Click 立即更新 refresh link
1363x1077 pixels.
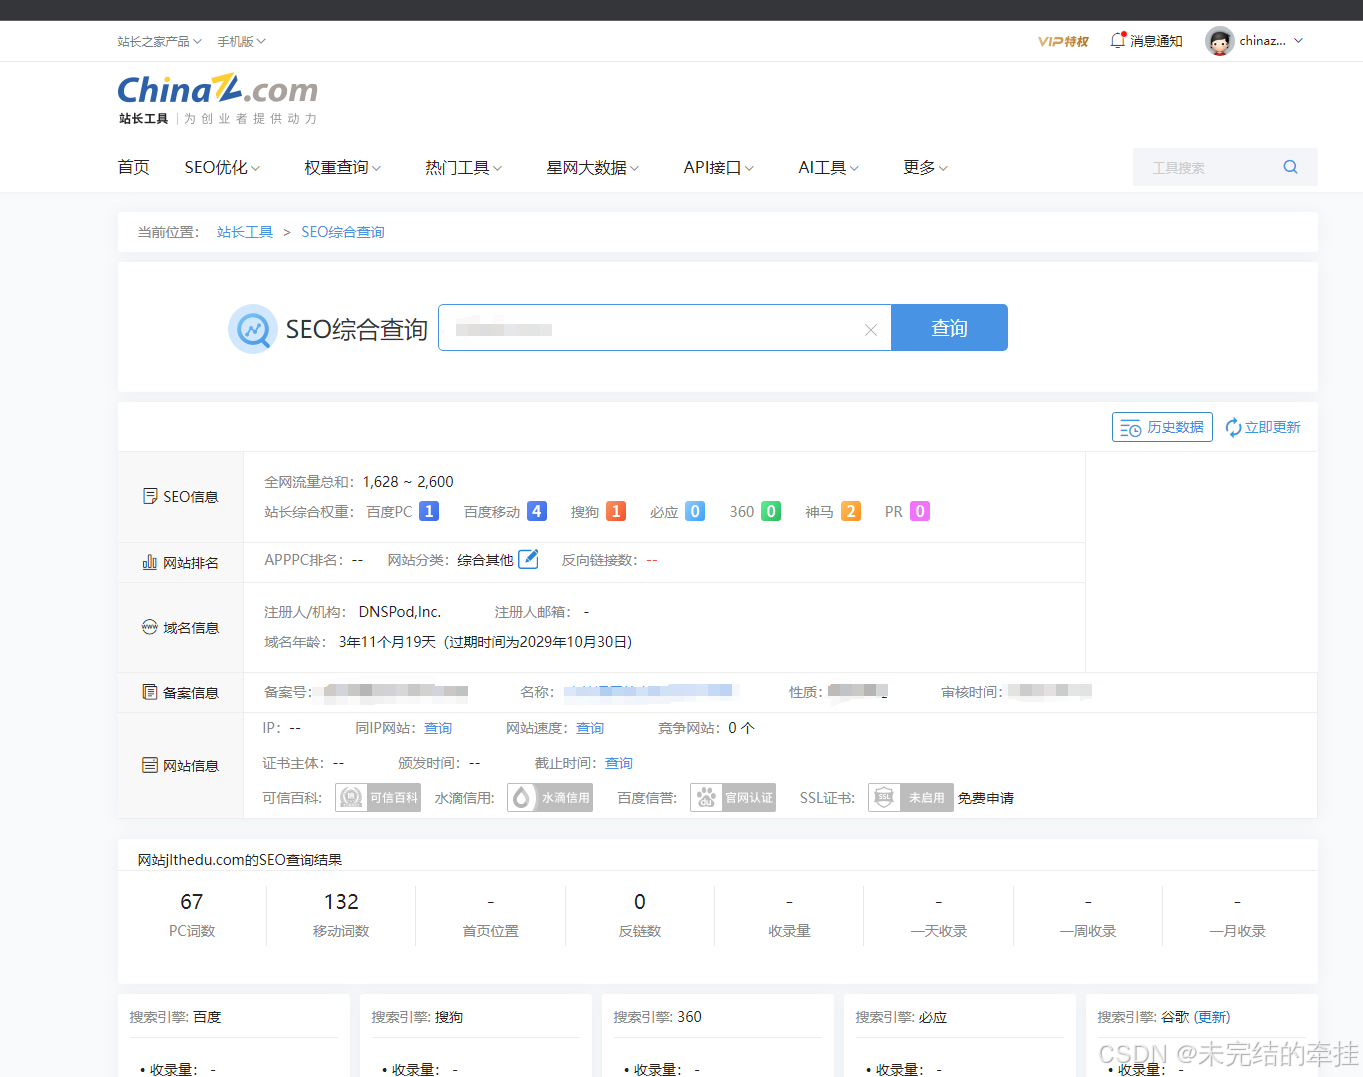pyautogui.click(x=1263, y=427)
